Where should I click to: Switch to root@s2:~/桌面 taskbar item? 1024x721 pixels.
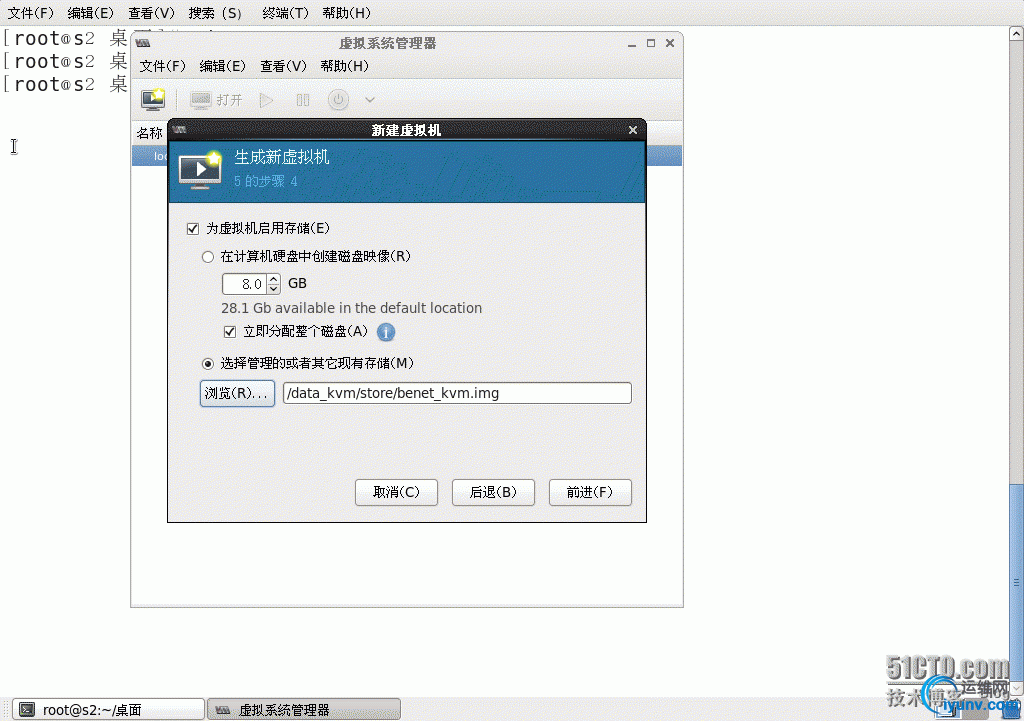click(x=108, y=710)
